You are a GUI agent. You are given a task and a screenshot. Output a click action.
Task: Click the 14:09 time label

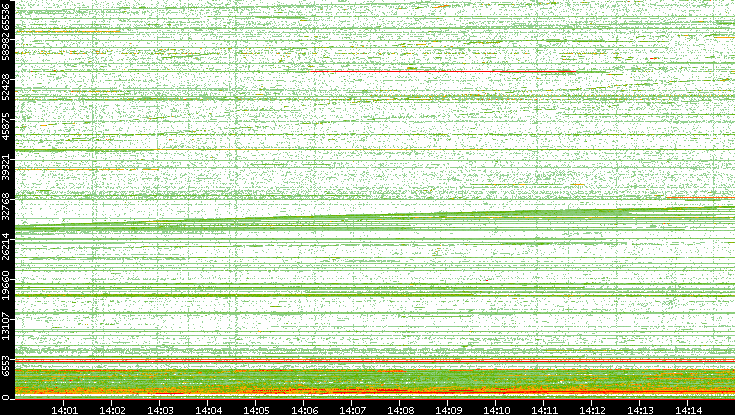coord(449,409)
